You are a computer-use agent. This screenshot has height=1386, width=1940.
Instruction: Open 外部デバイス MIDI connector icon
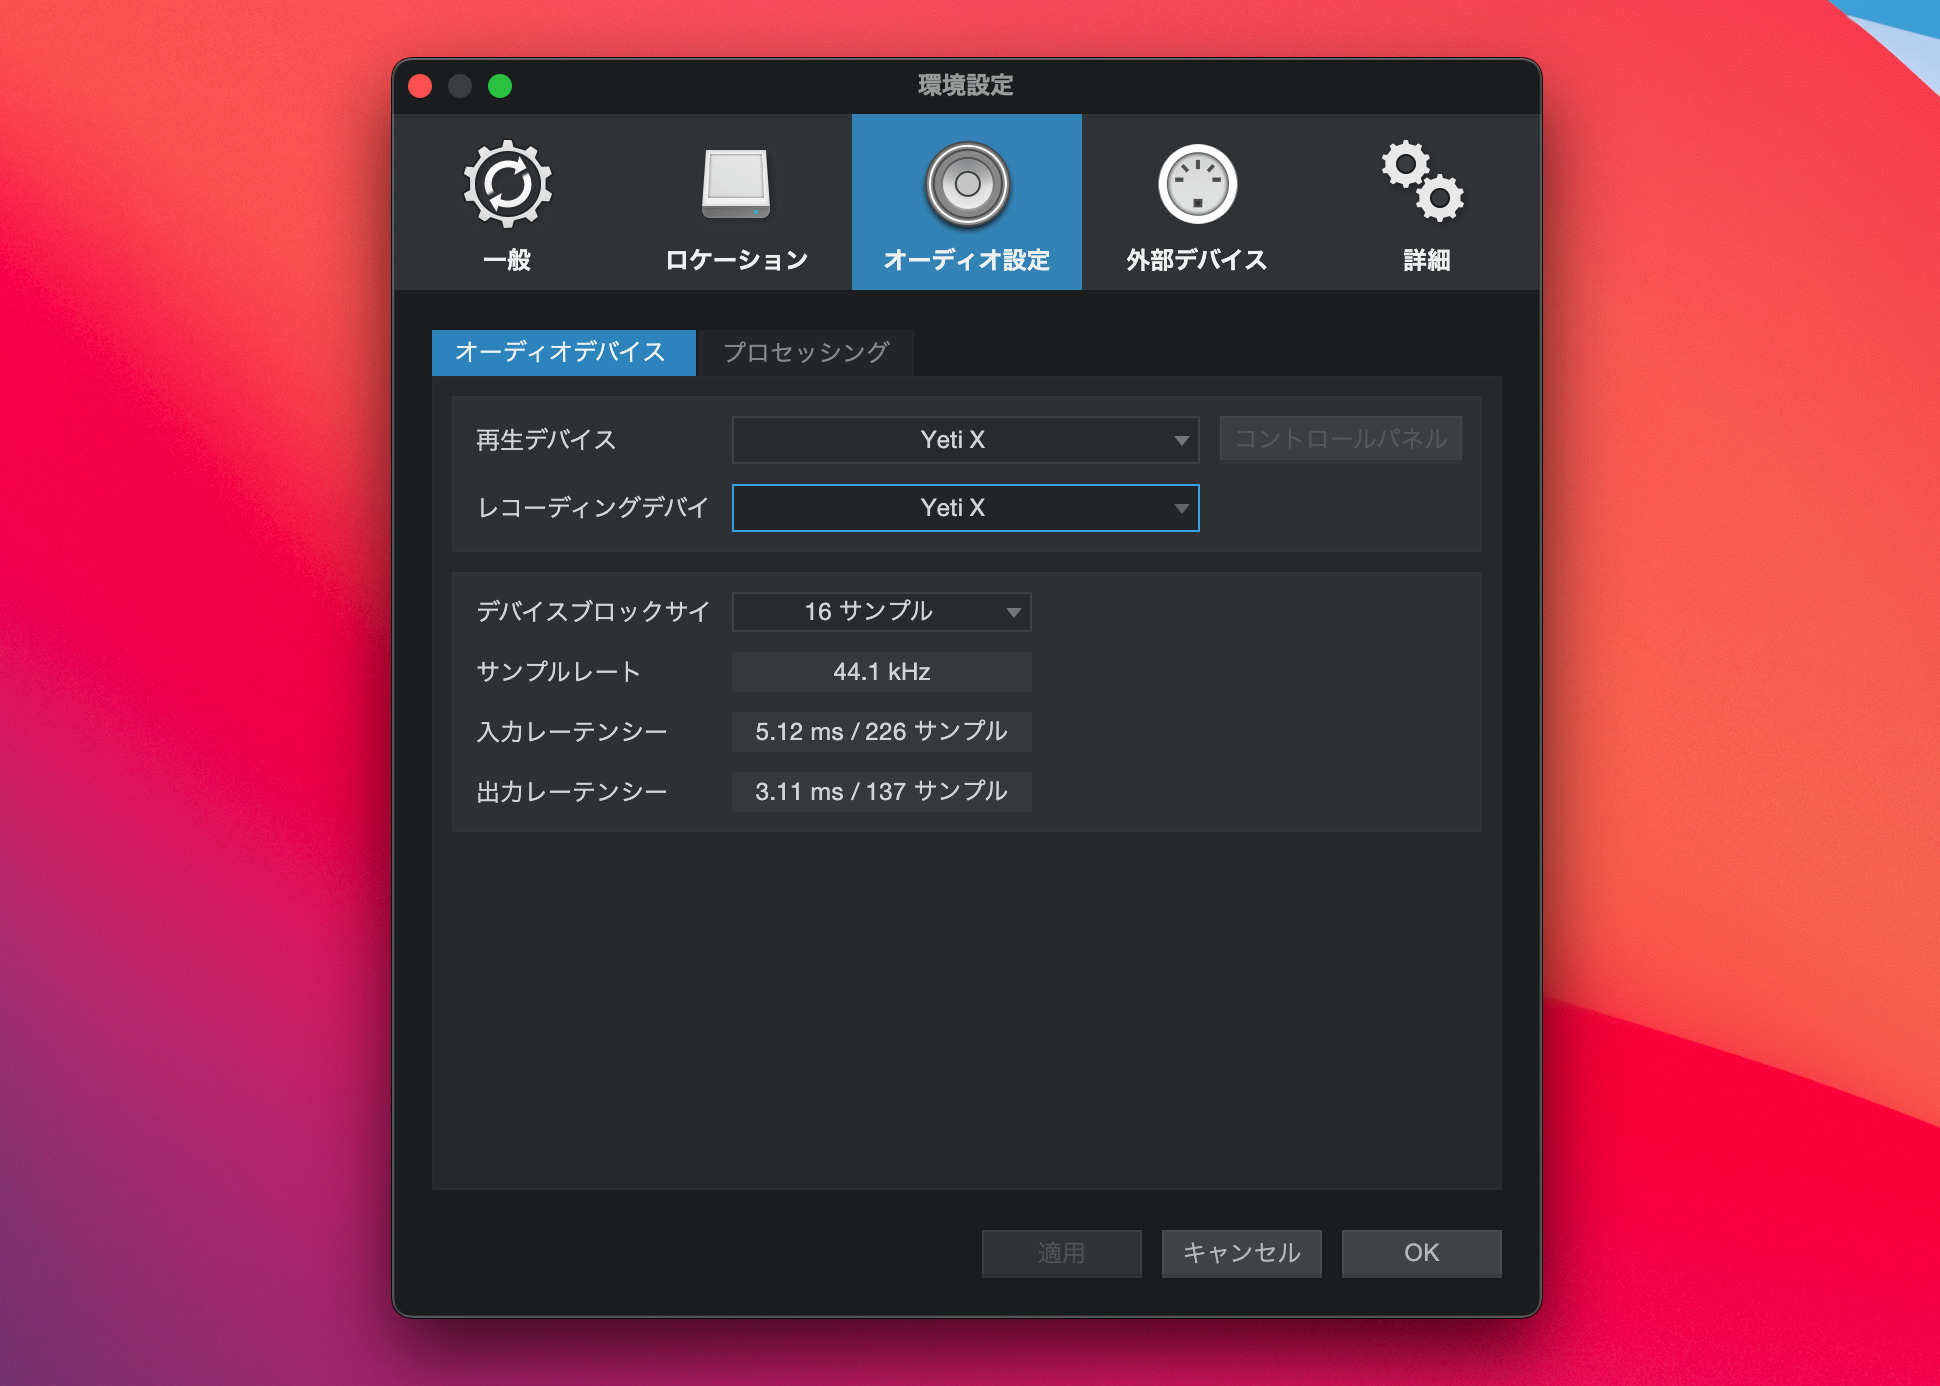coord(1197,184)
